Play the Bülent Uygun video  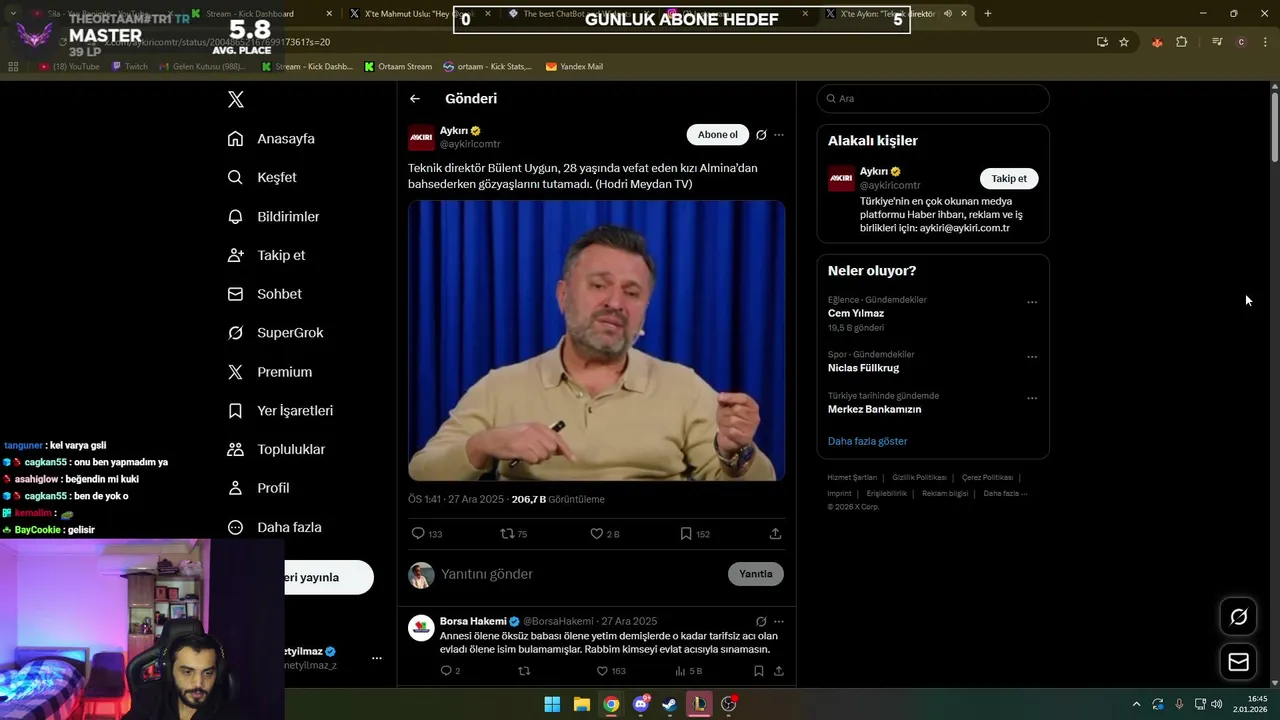(x=596, y=341)
